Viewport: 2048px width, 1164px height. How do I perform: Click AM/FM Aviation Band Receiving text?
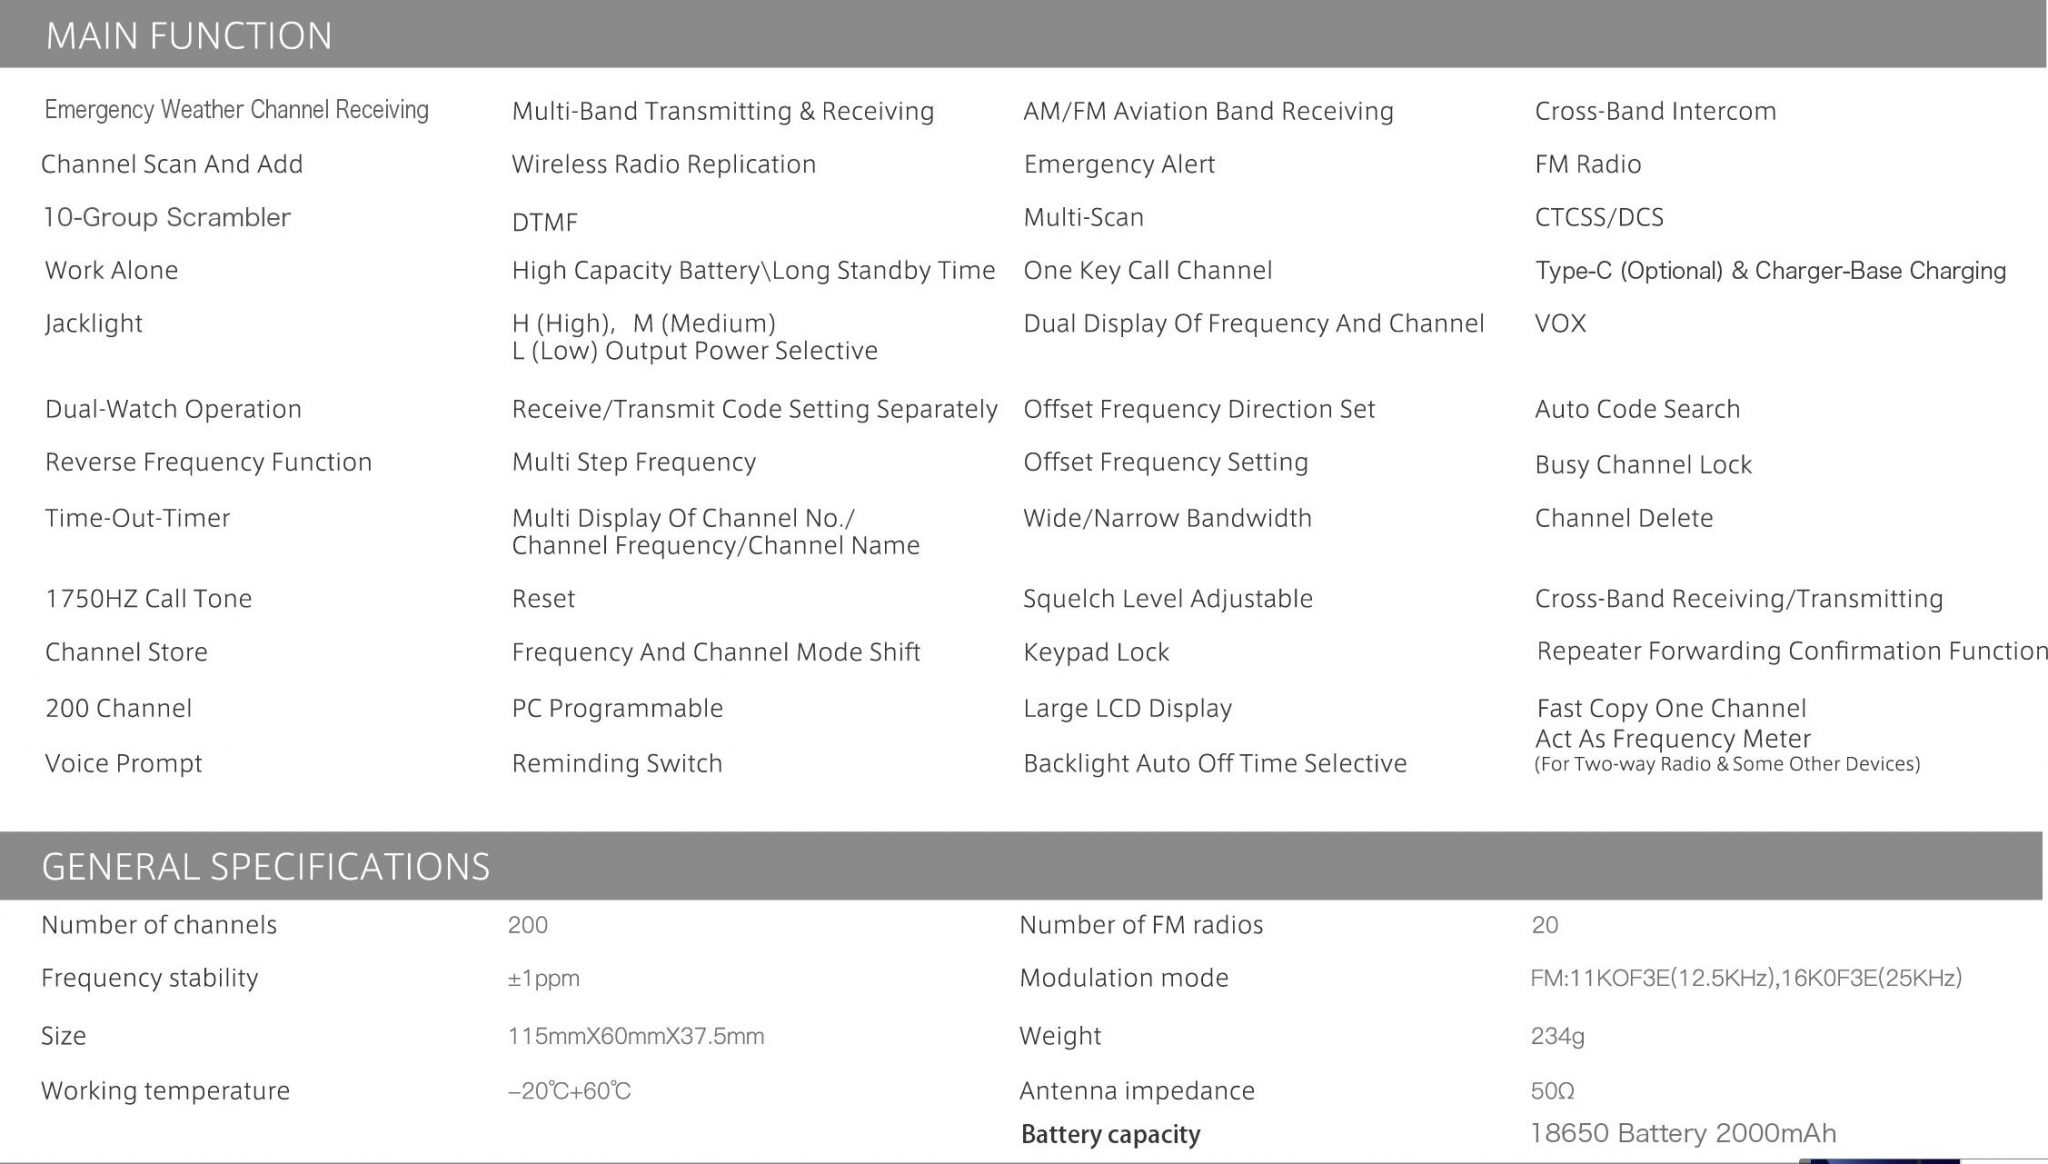point(1207,111)
